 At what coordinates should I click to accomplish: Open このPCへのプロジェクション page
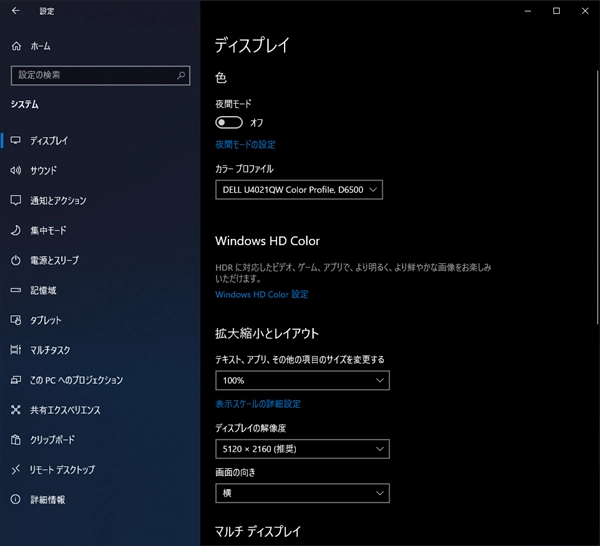click(77, 380)
